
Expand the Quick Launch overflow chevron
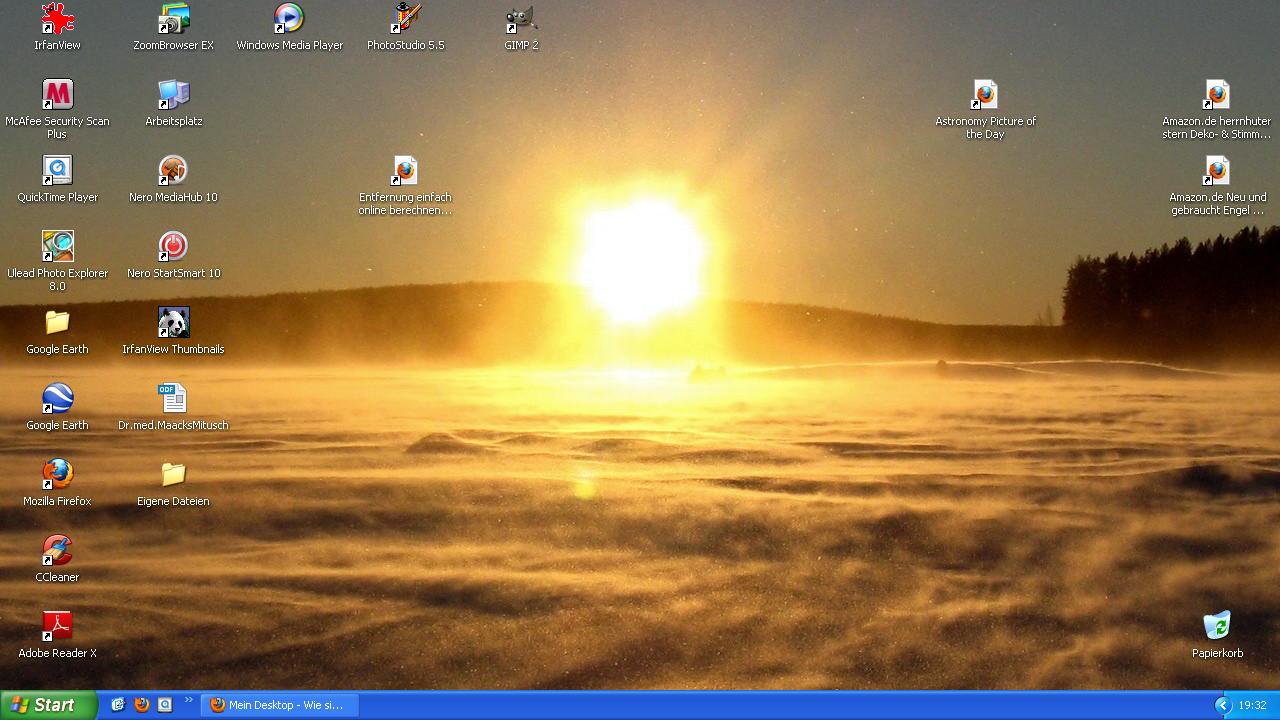pyautogui.click(x=188, y=700)
